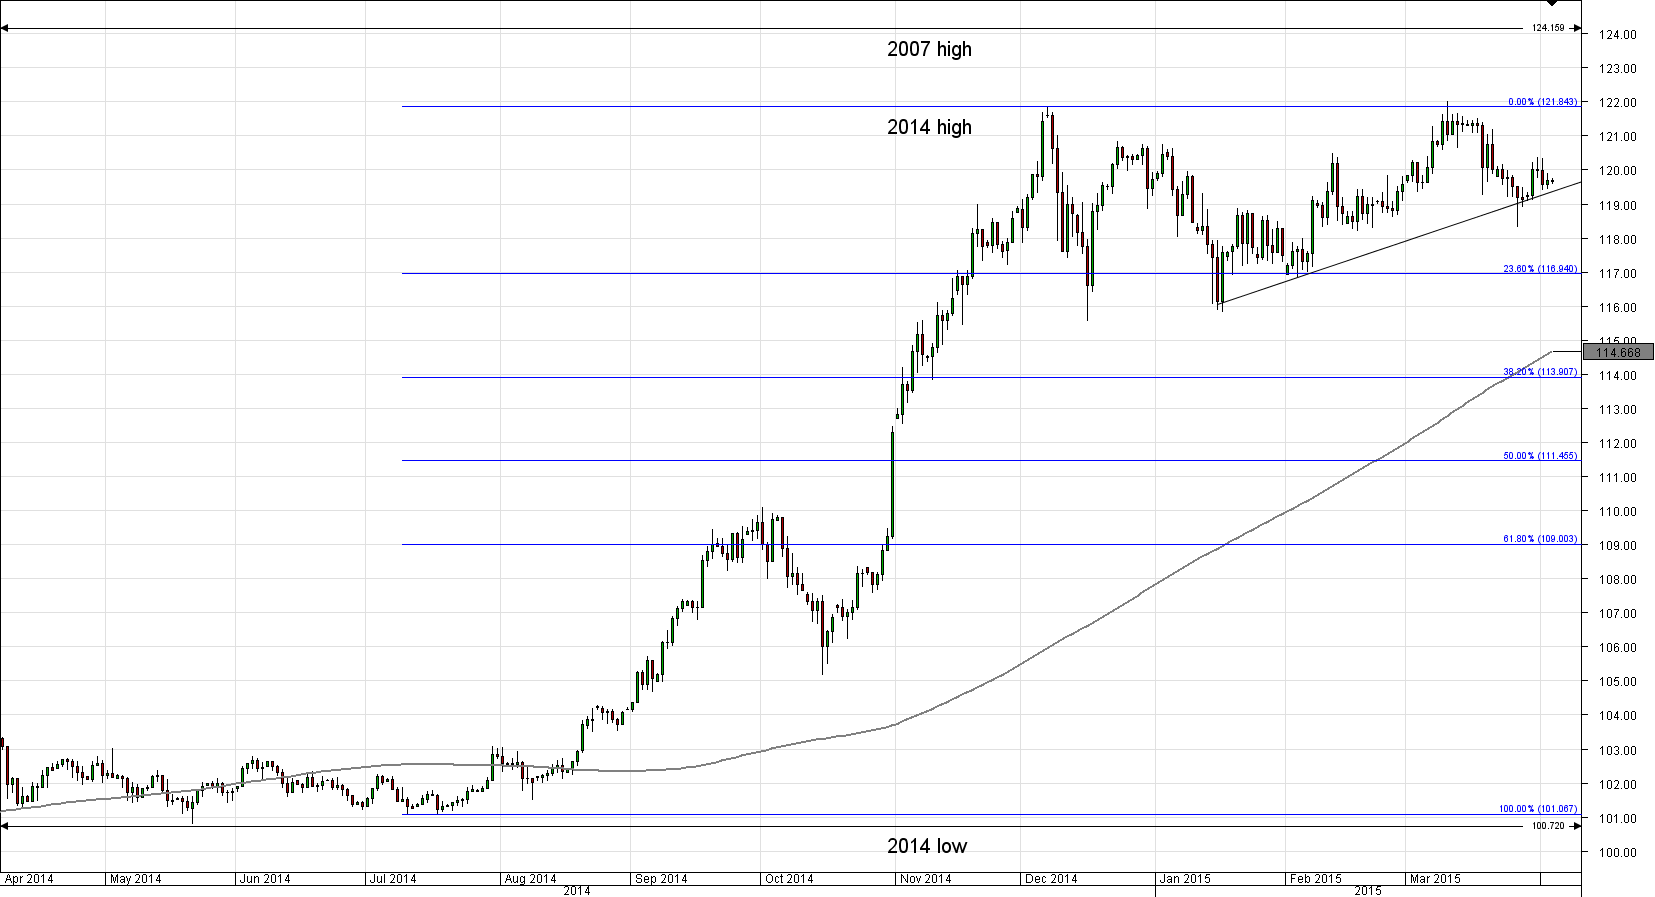Select the 0.00% (121.843) Fibonacci label
1655x897 pixels.
[1542, 102]
